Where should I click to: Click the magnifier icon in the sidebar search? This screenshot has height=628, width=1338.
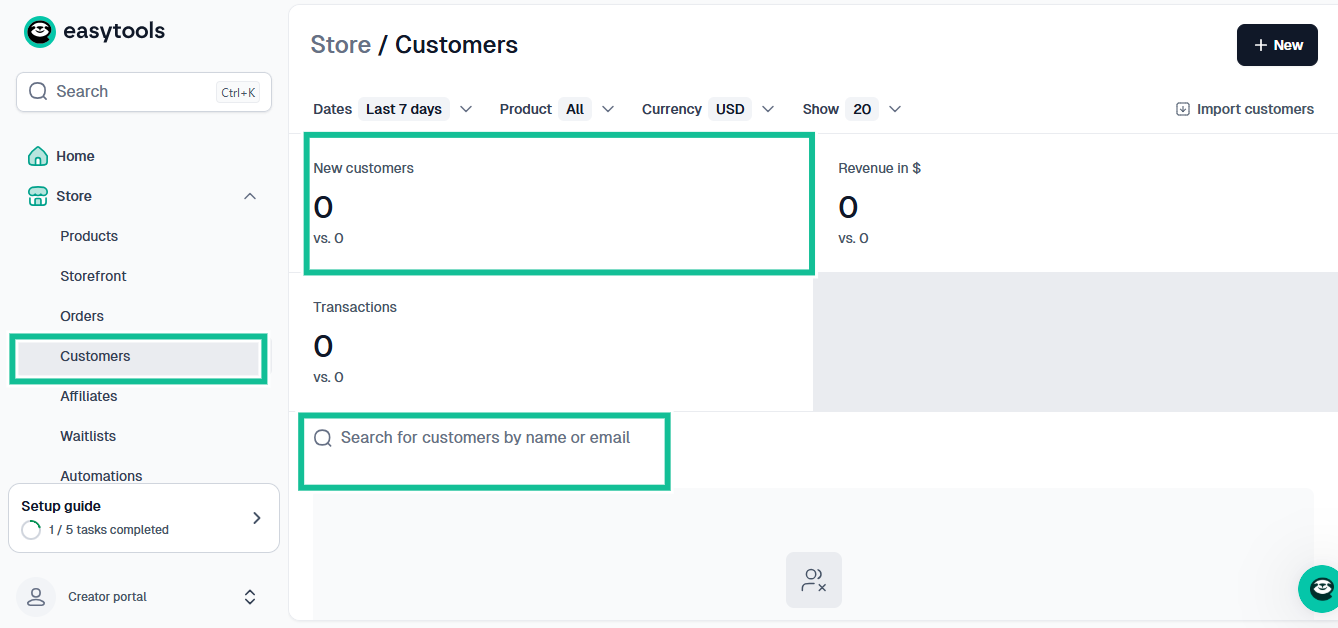point(38,91)
